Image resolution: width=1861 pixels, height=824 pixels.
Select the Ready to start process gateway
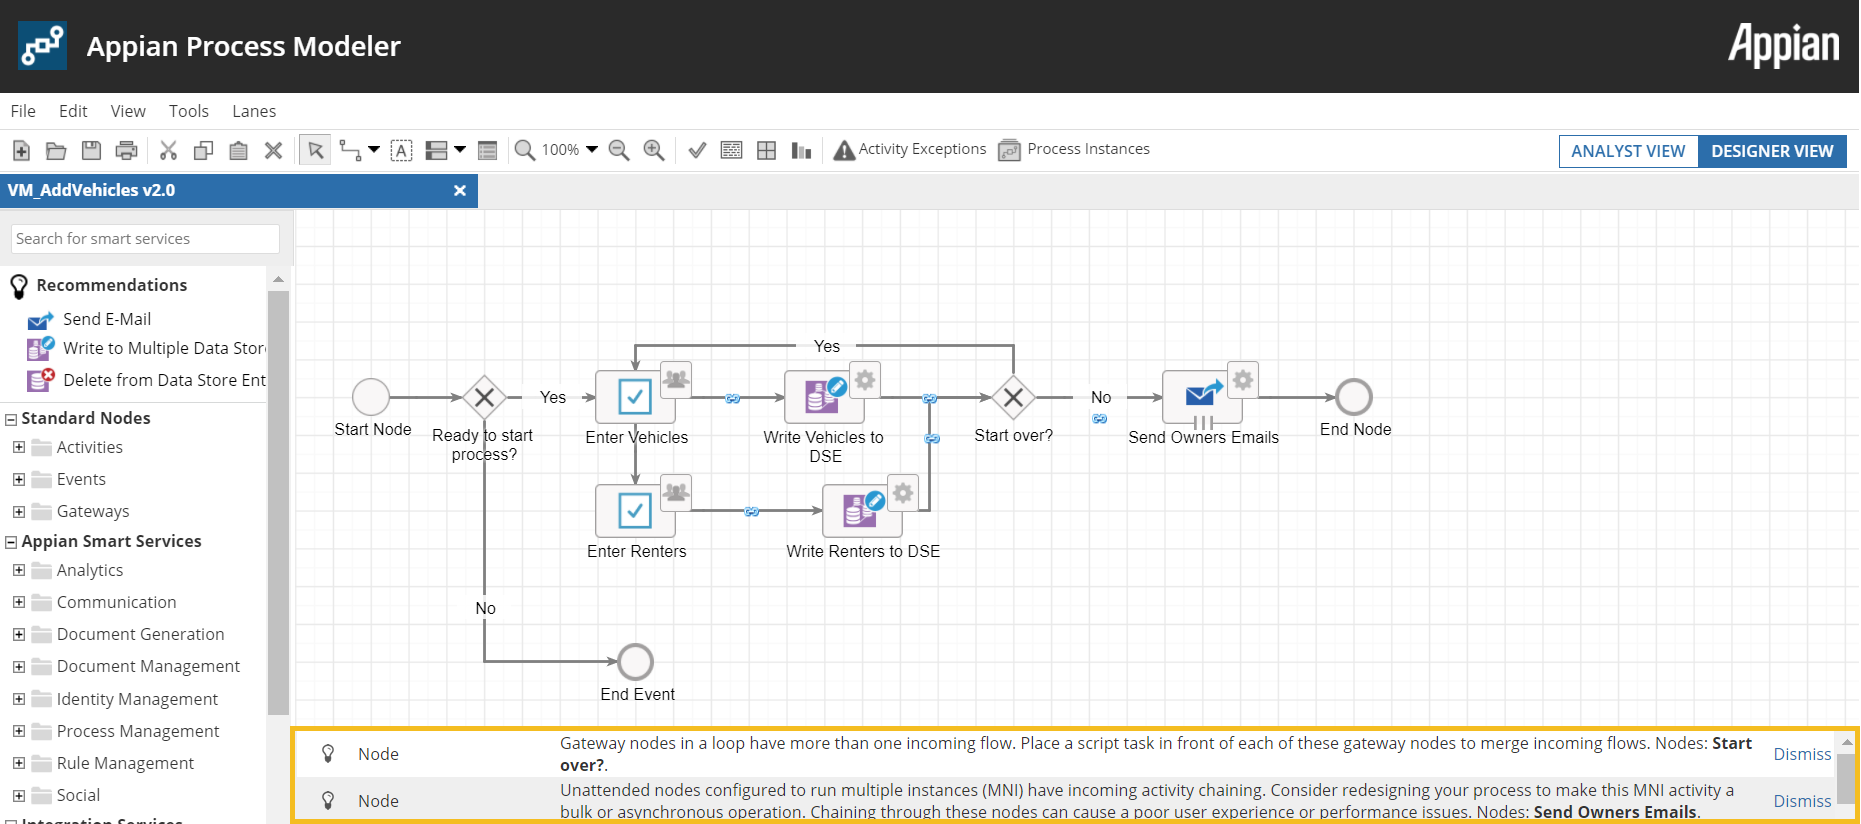point(485,397)
